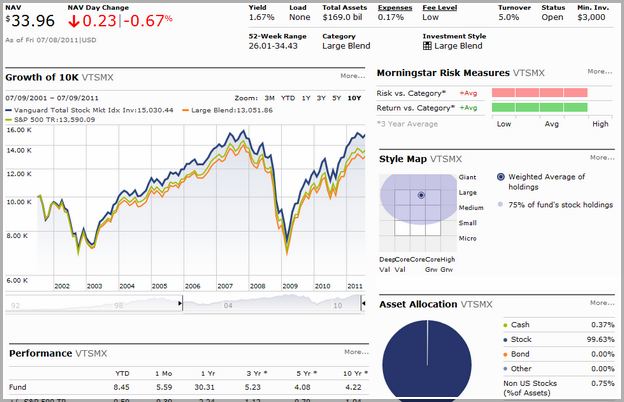Click the asset allocation pie chart
624x402 pixels.
point(427,363)
